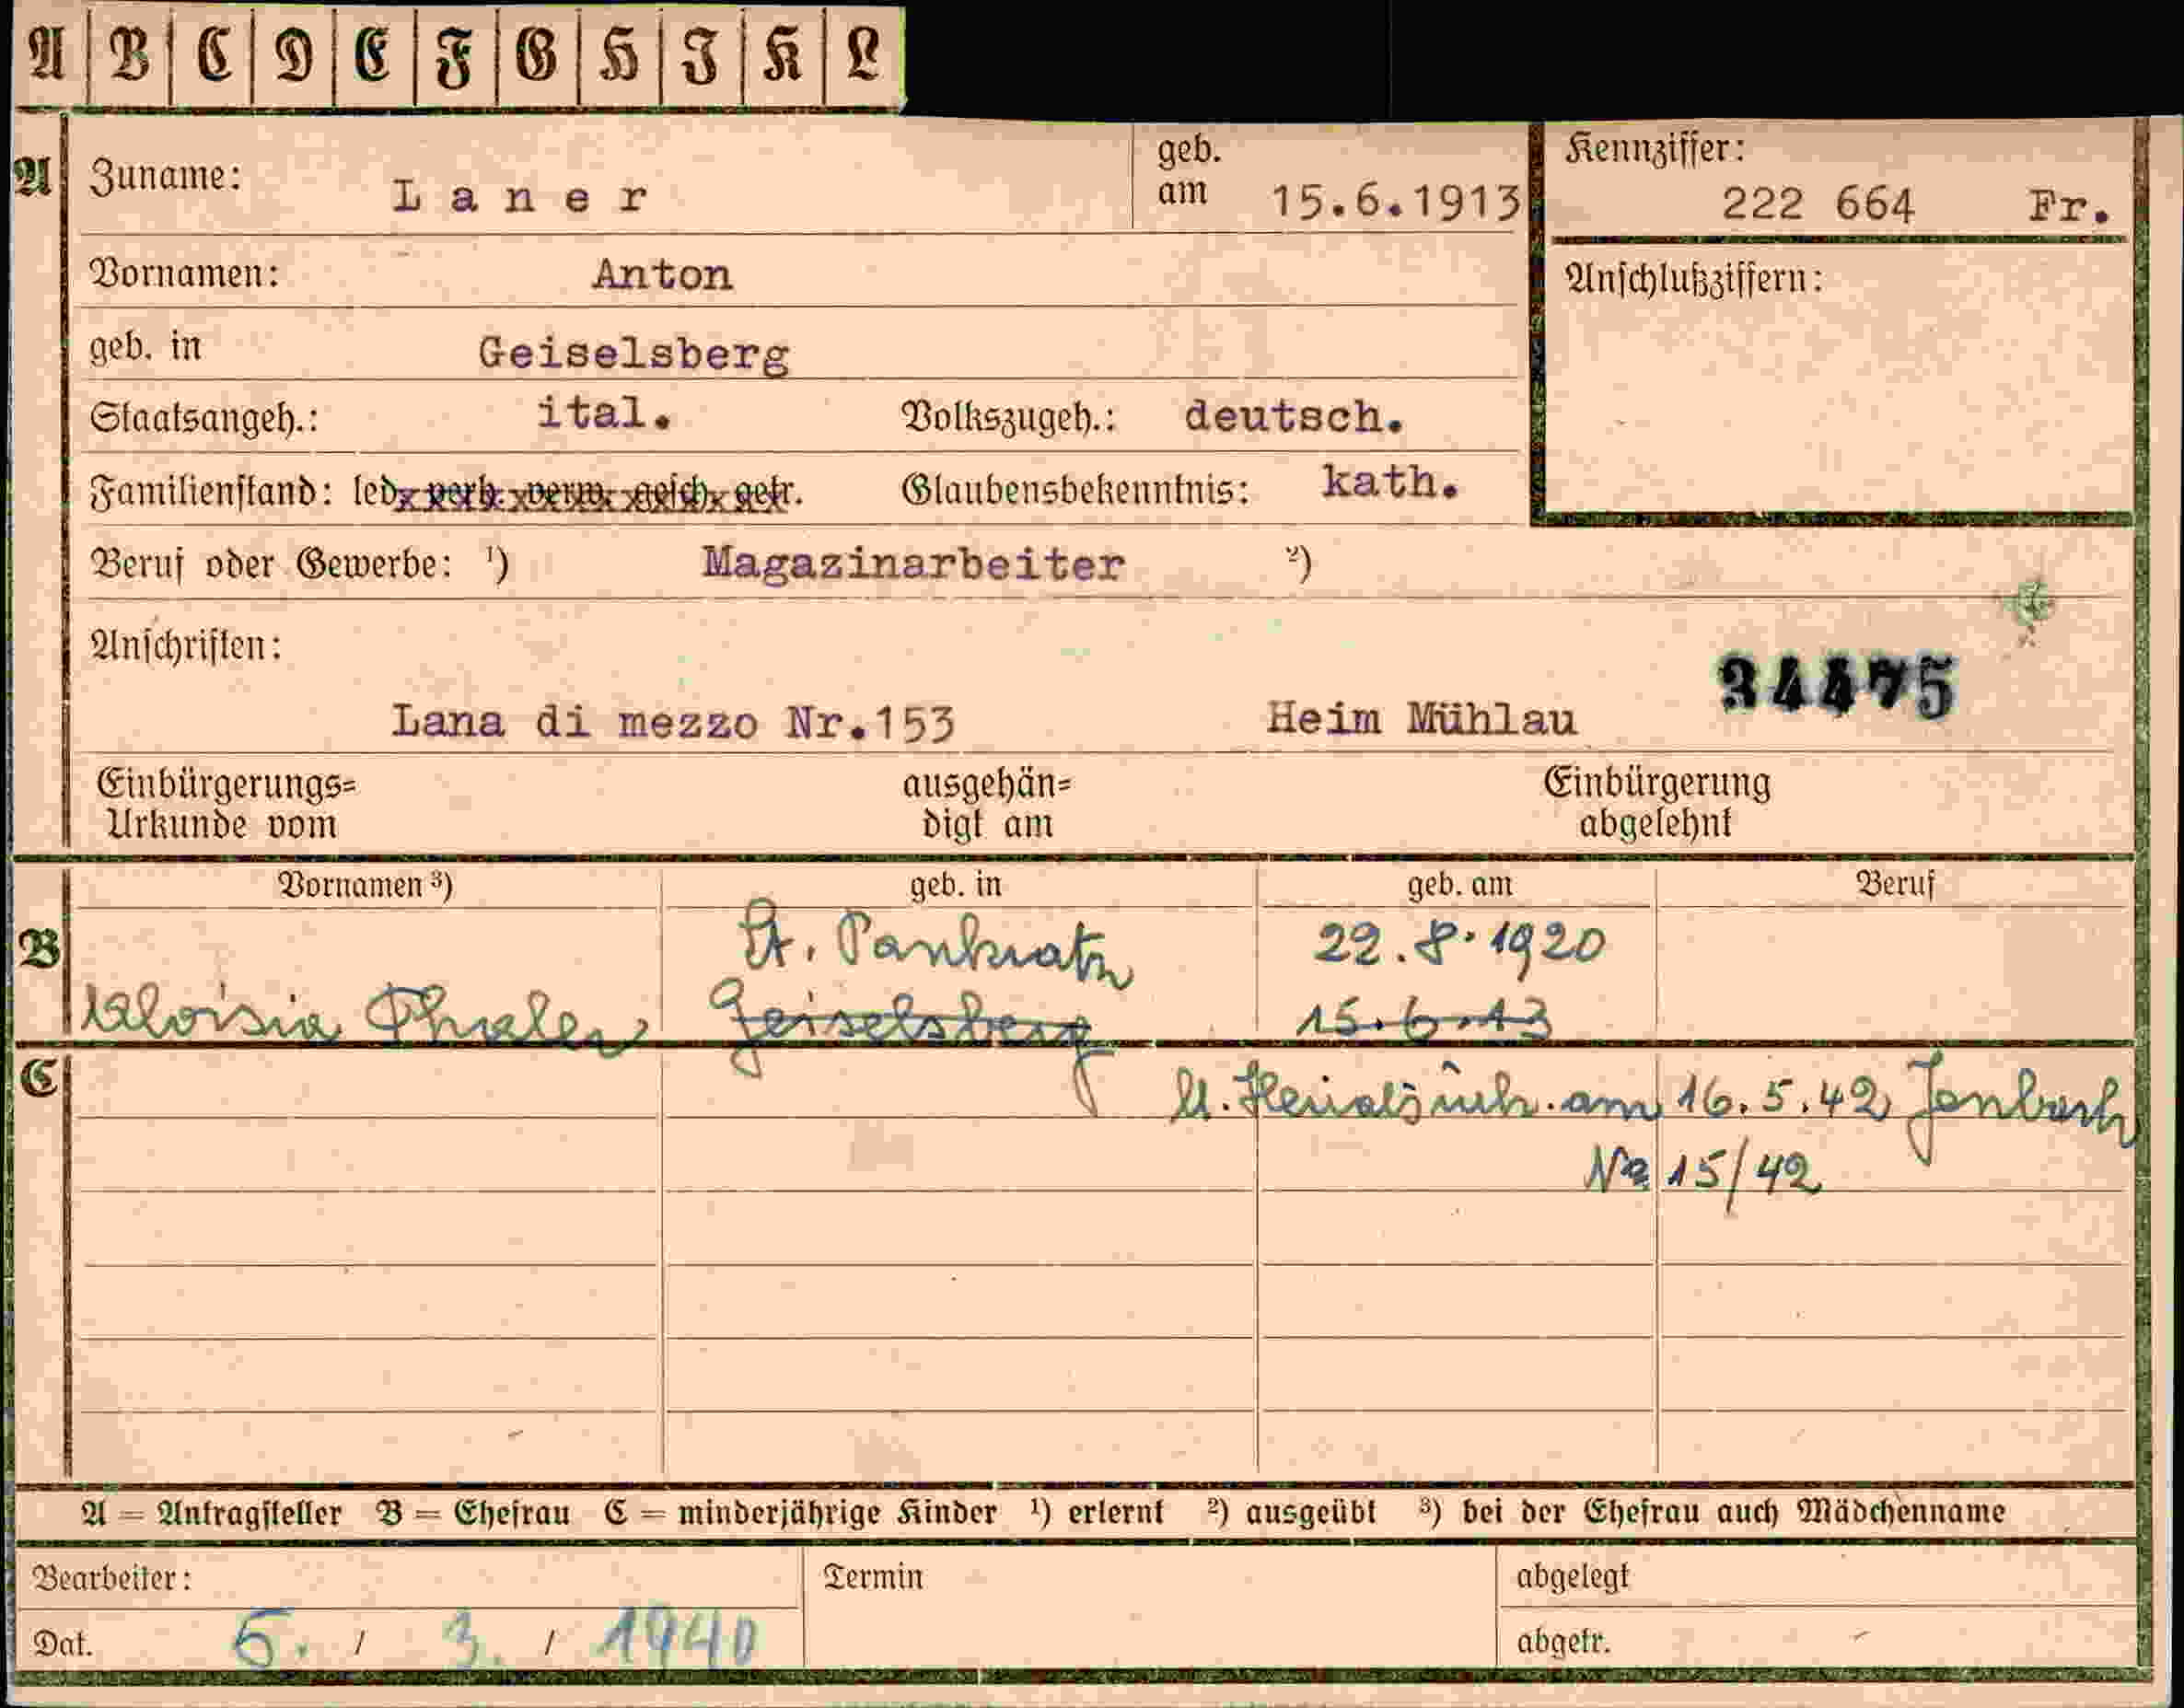
Task: Click the 'ausgehändigt am' label
Action: [x=987, y=805]
